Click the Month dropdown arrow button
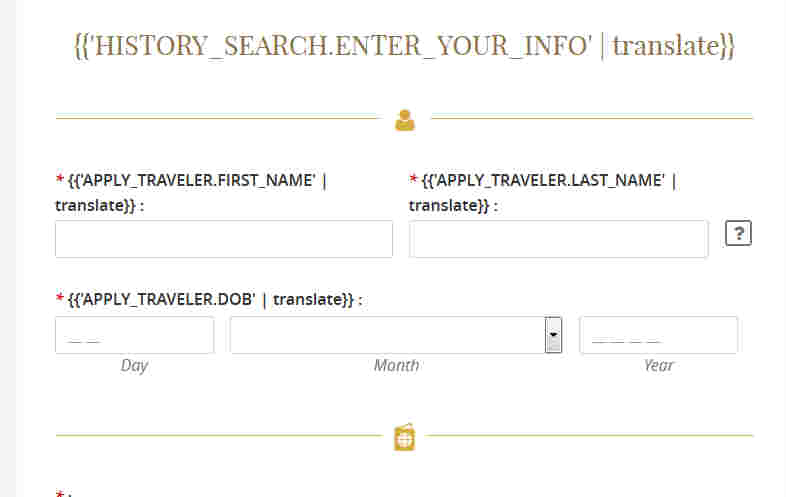Viewport: 786px width, 497px height. point(553,335)
